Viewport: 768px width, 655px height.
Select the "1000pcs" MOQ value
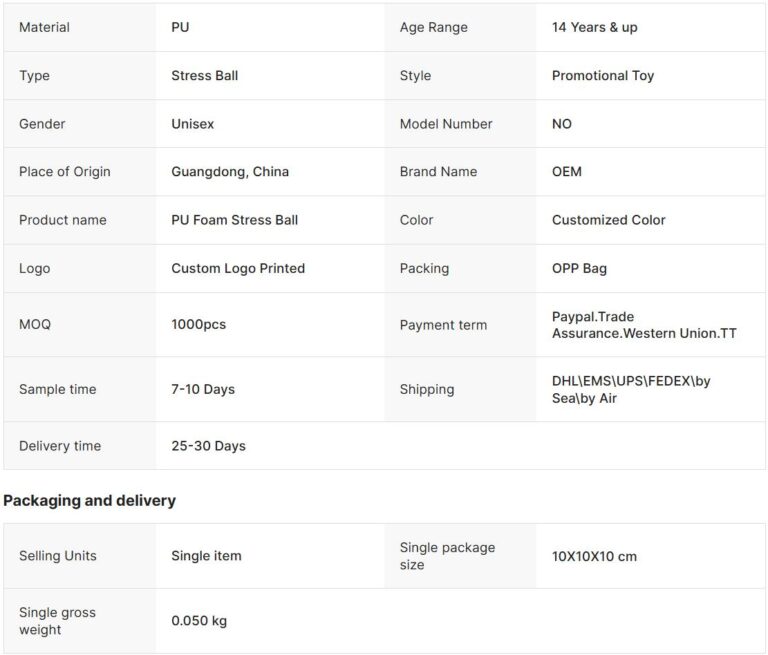tap(198, 325)
